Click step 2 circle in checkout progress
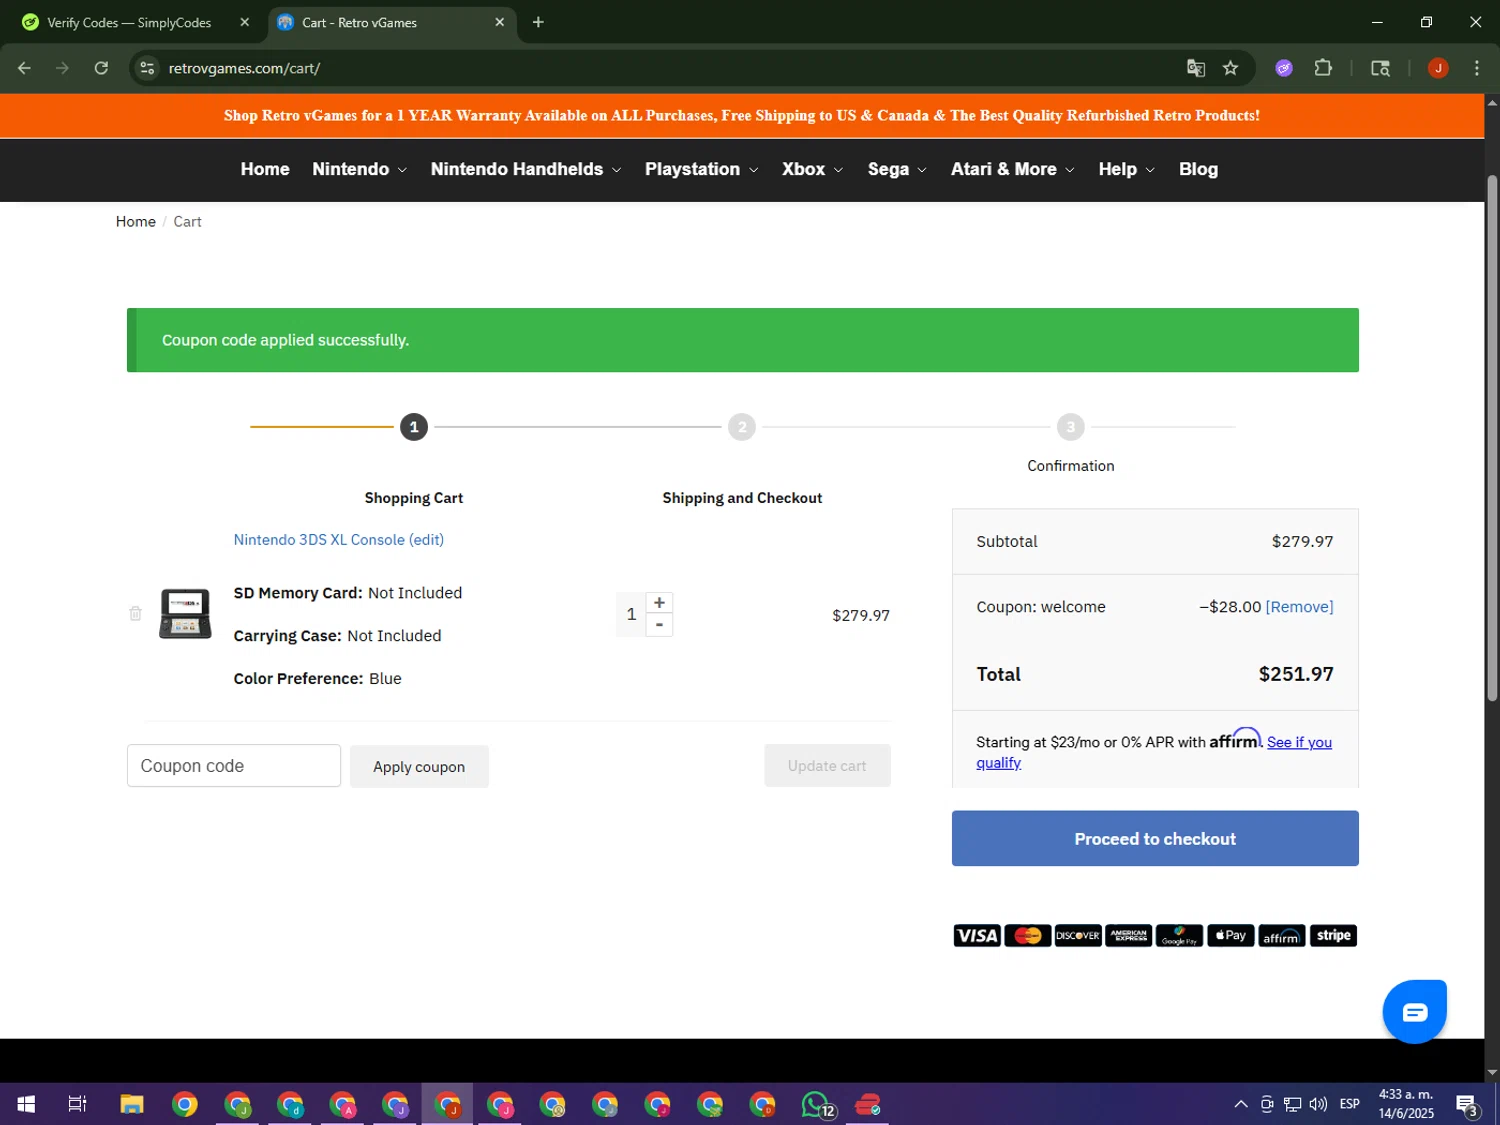1500x1125 pixels. pos(742,427)
